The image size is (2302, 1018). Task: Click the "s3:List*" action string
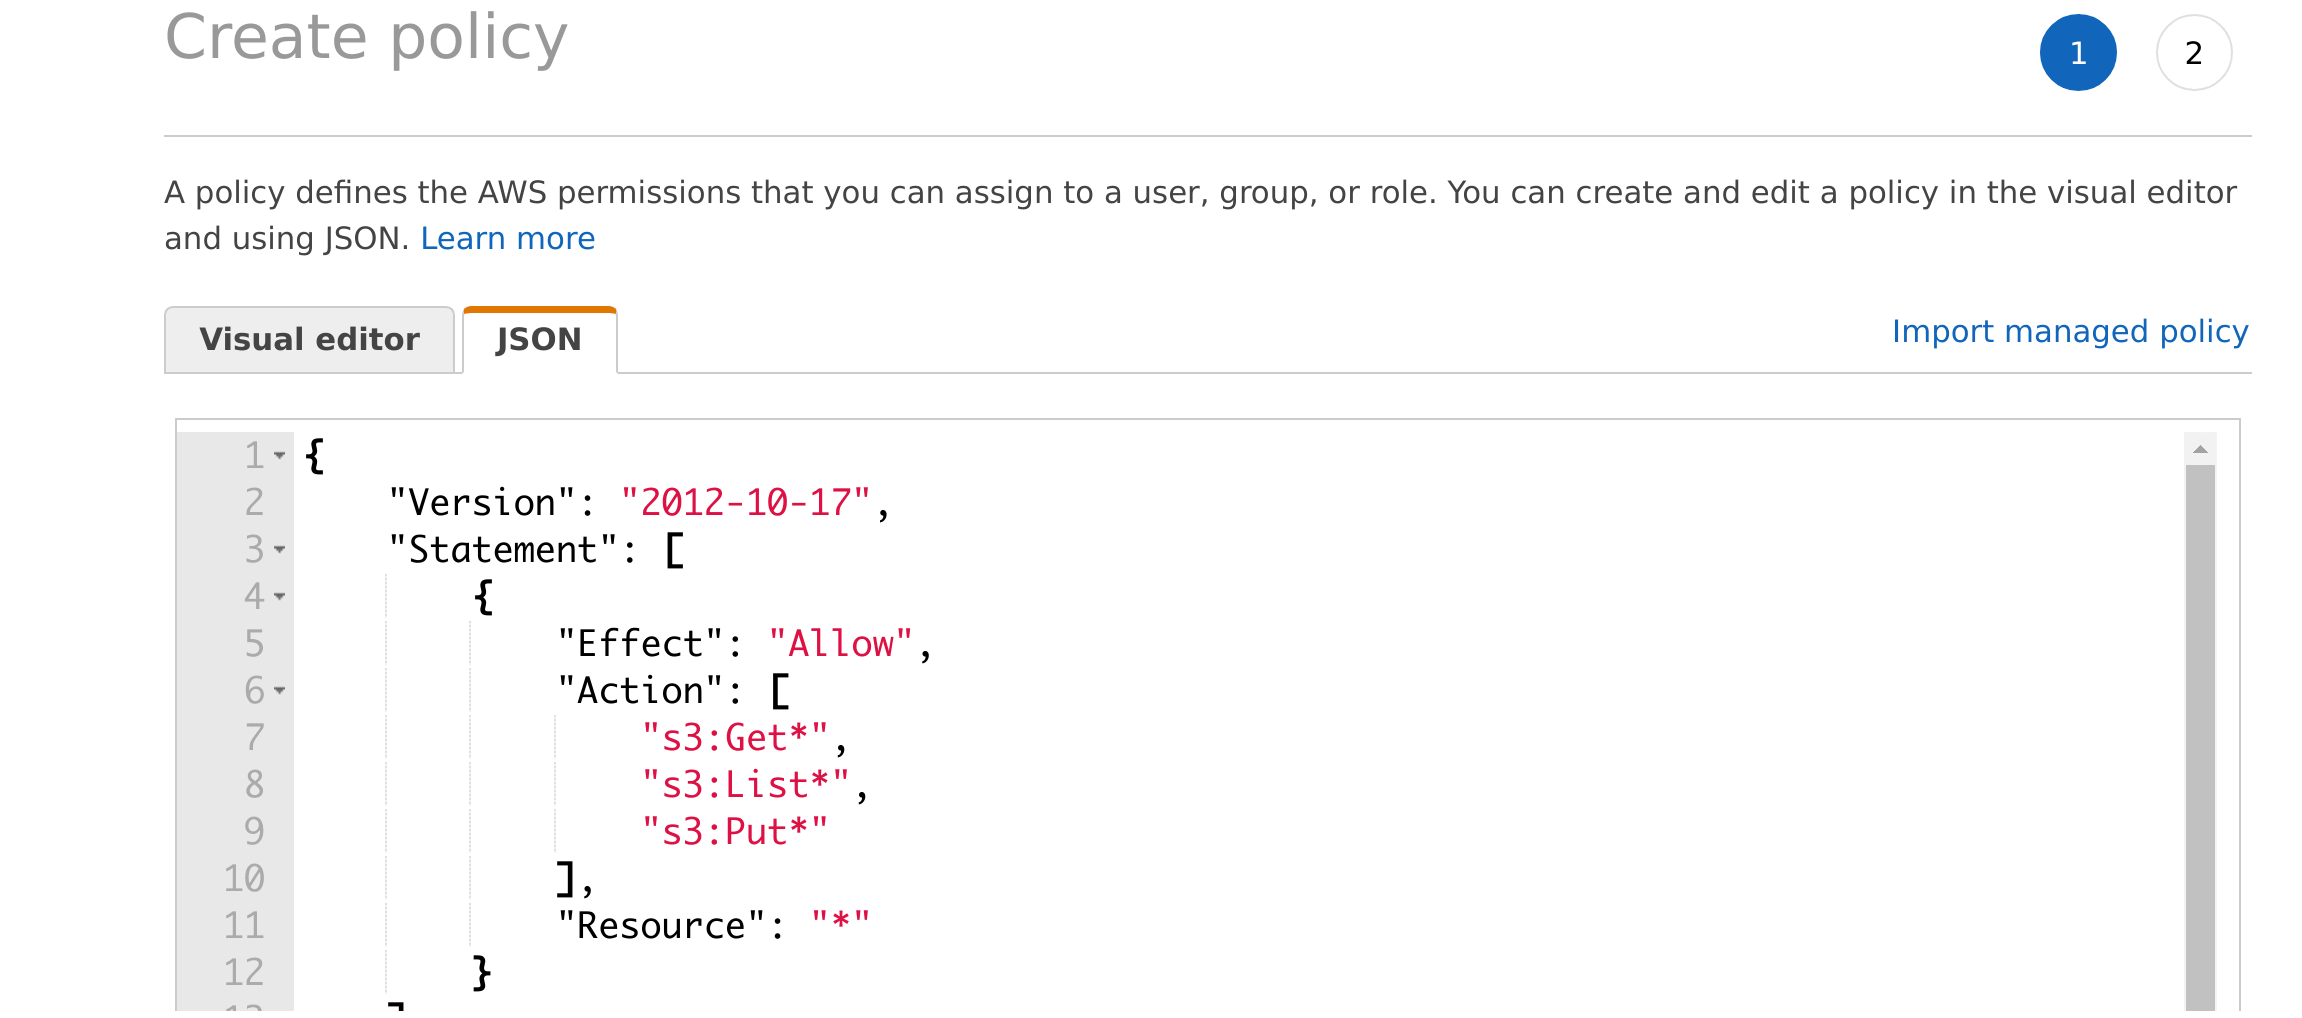click(746, 784)
